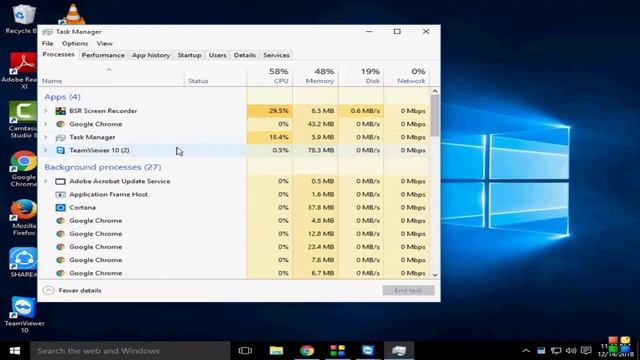Image resolution: width=640 pixels, height=360 pixels.
Task: Collapse to Fewer details
Action: pos(72,290)
